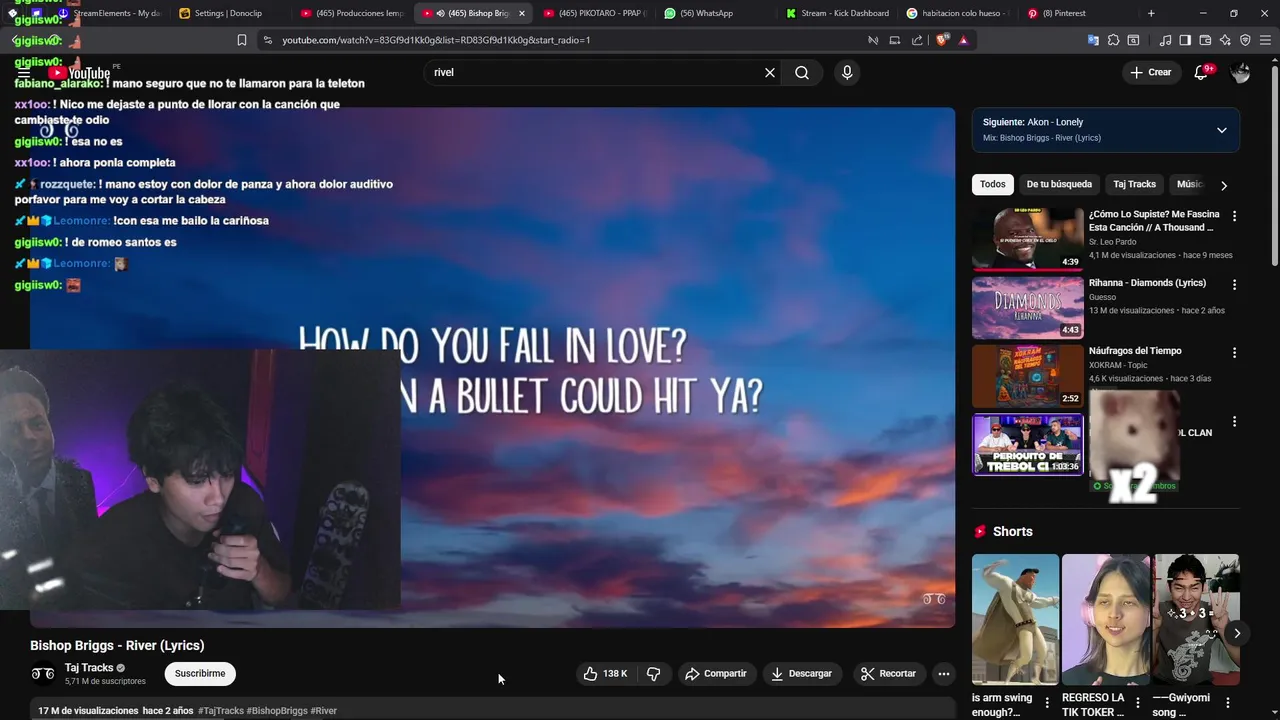Click the Descargar download button
The height and width of the screenshot is (720, 1280).
[802, 674]
